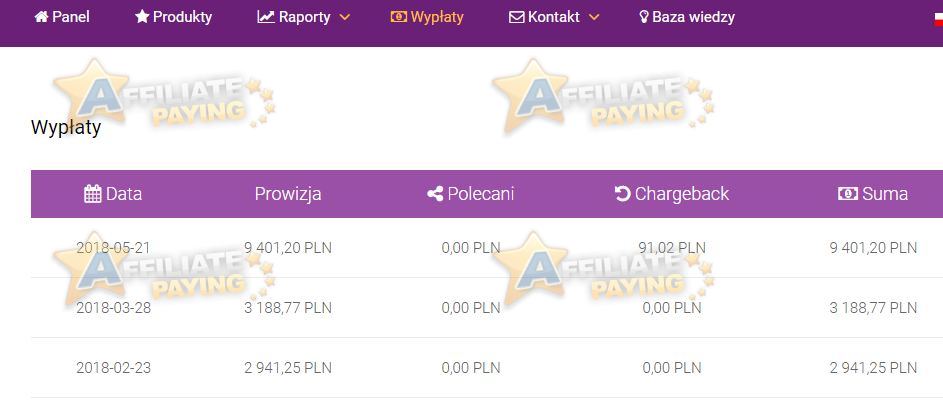
Task: Click the money icon beside Wypłaty
Action: pos(399,17)
